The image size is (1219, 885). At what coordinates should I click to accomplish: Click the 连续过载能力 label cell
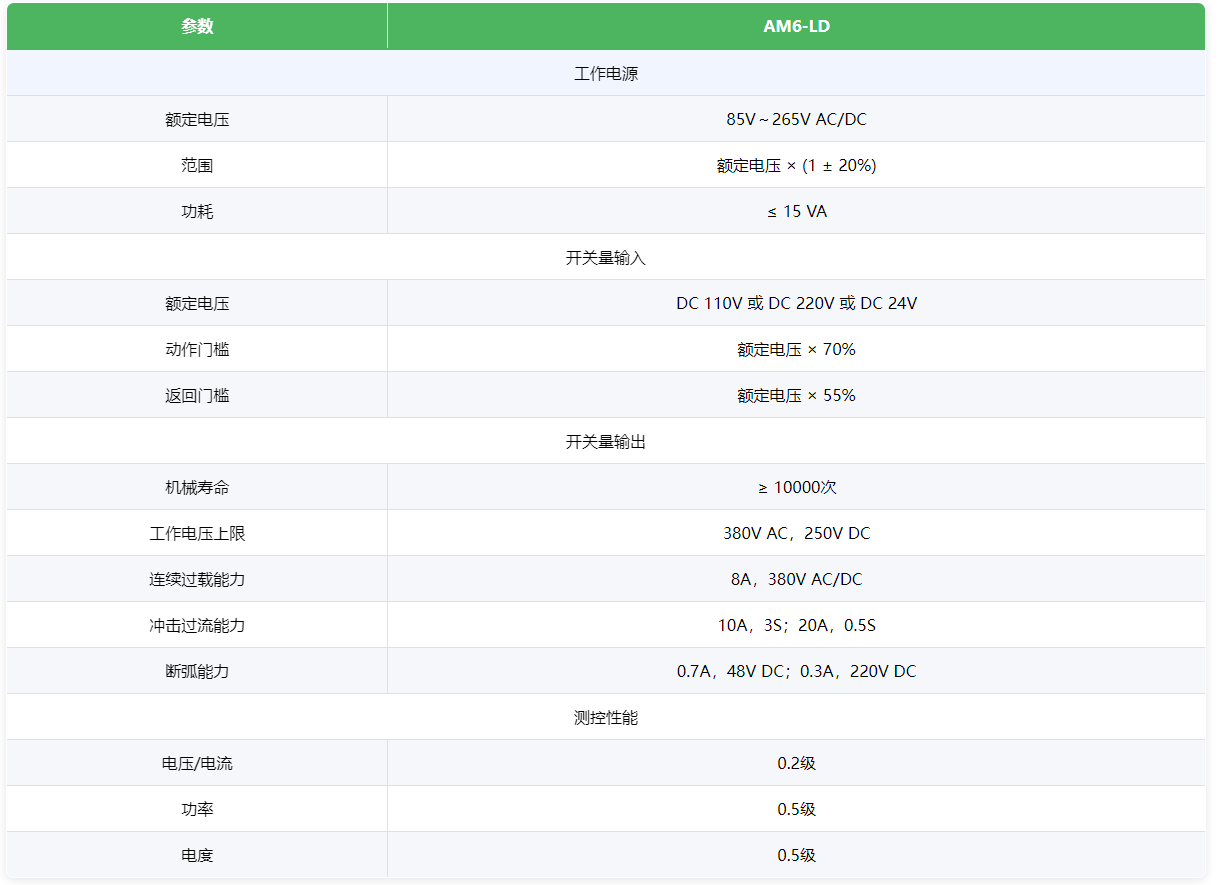pyautogui.click(x=197, y=580)
